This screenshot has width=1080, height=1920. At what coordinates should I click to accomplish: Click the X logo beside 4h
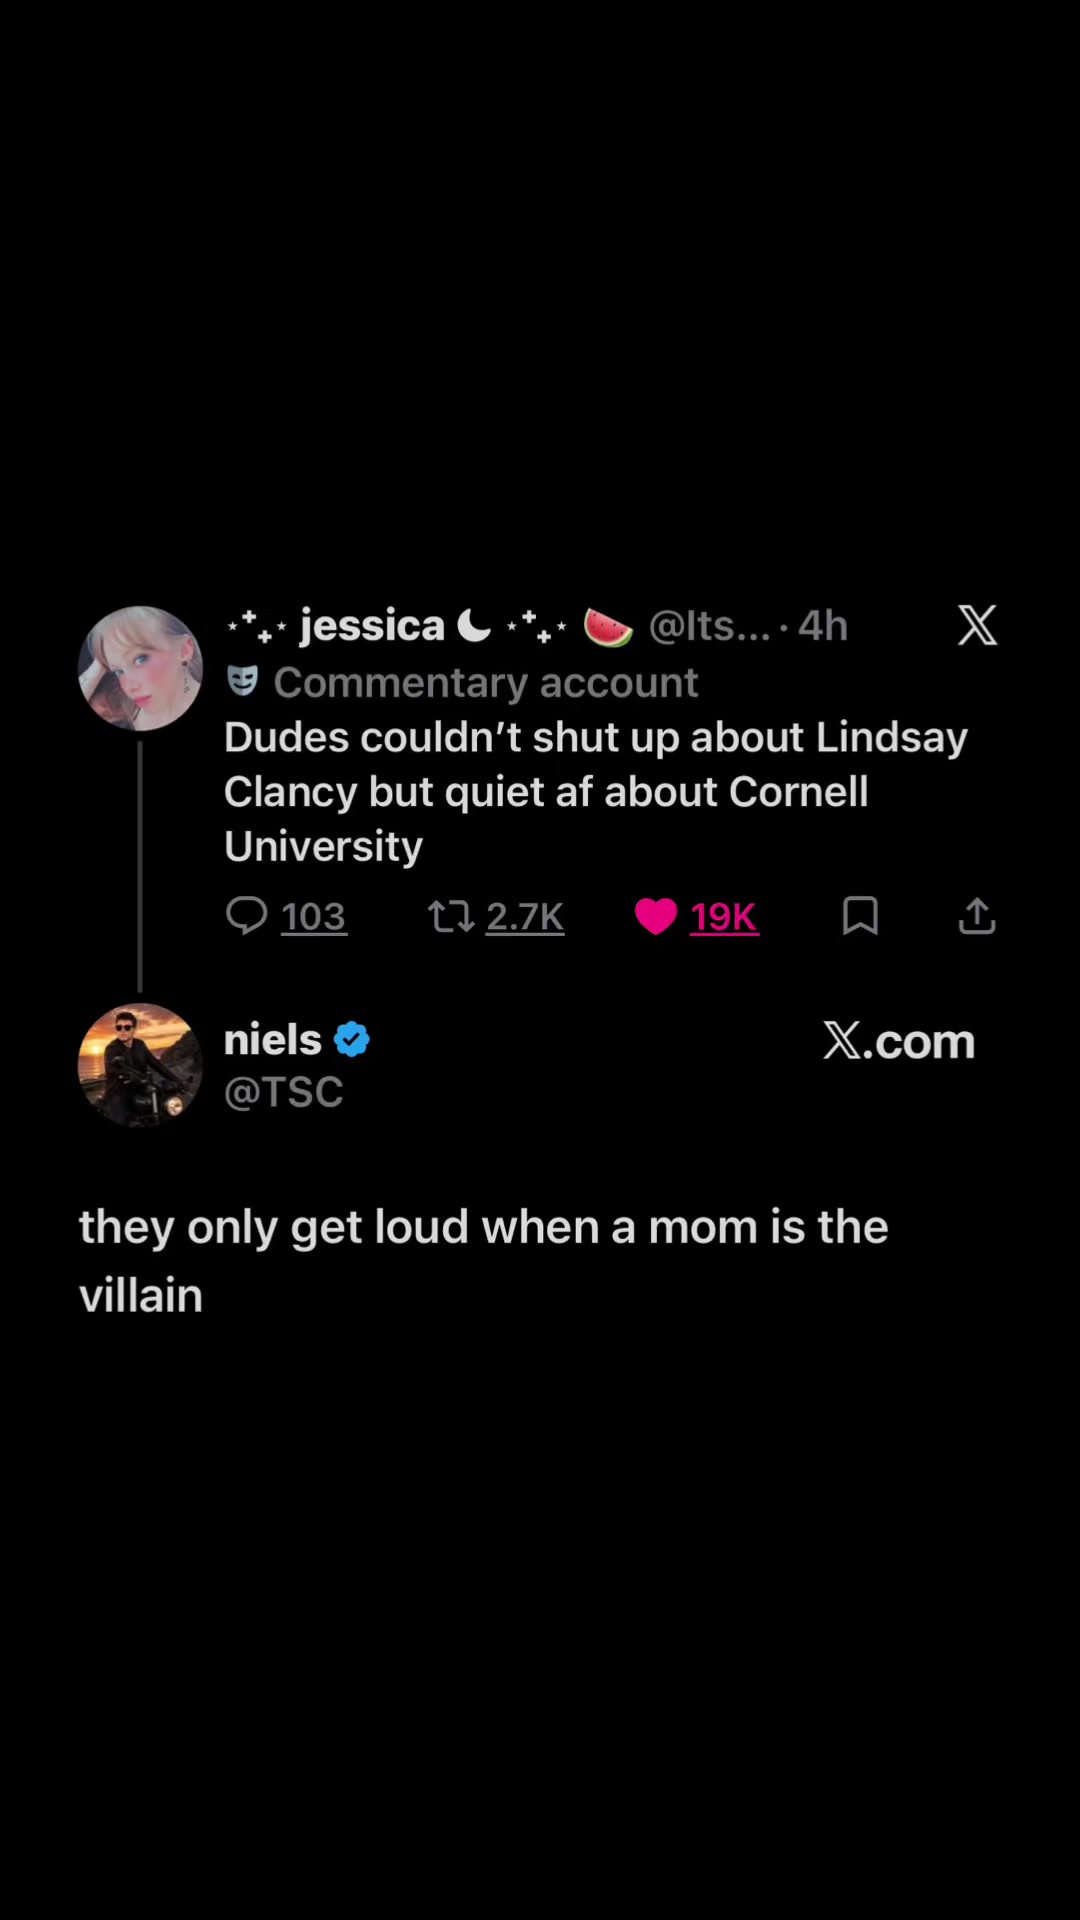pos(977,625)
